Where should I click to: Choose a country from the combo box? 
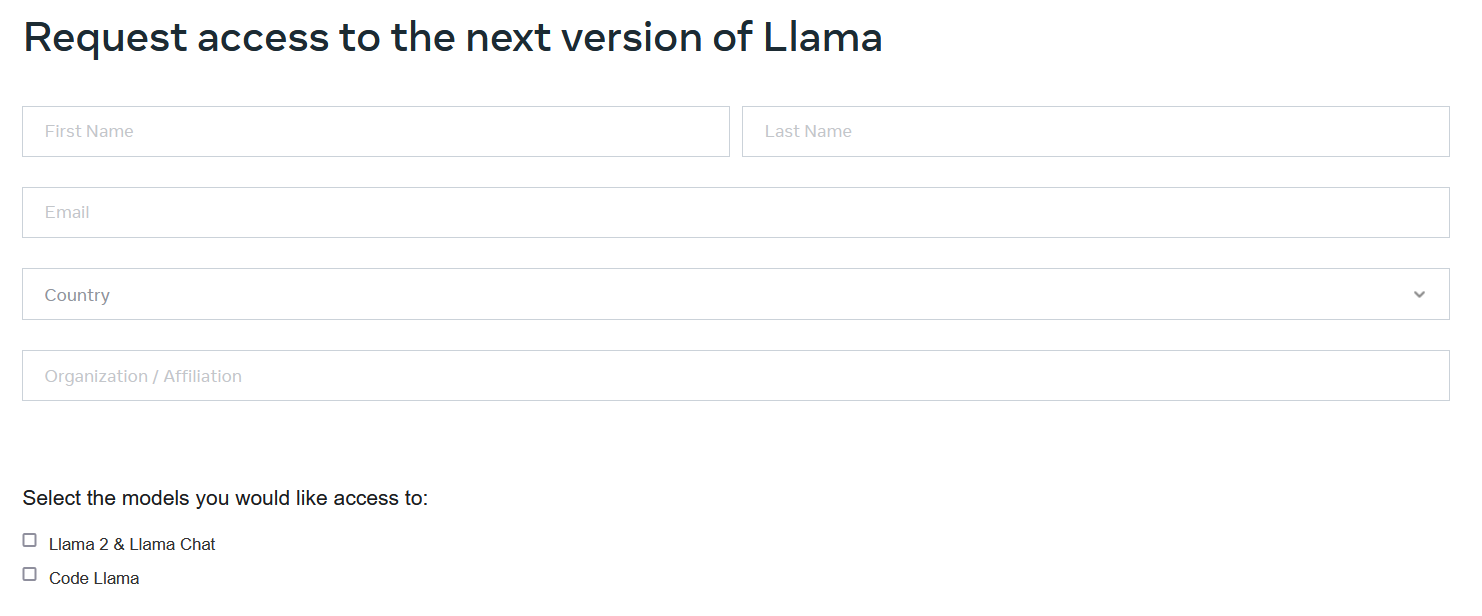pos(735,294)
